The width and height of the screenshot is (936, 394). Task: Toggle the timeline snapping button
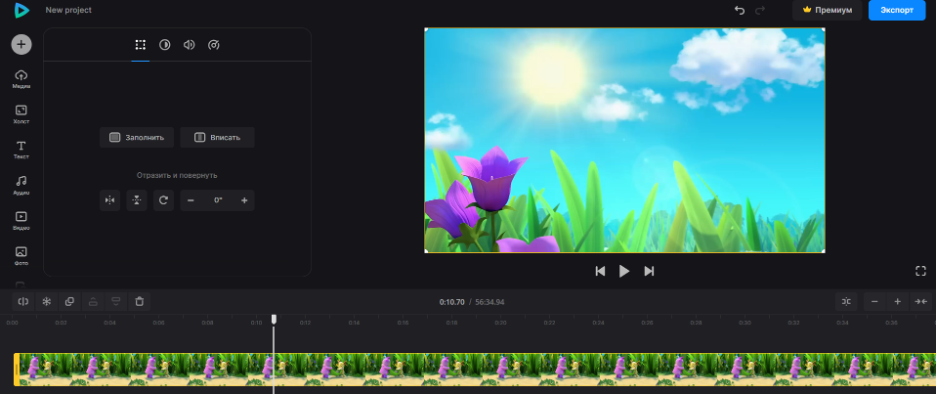tap(846, 301)
